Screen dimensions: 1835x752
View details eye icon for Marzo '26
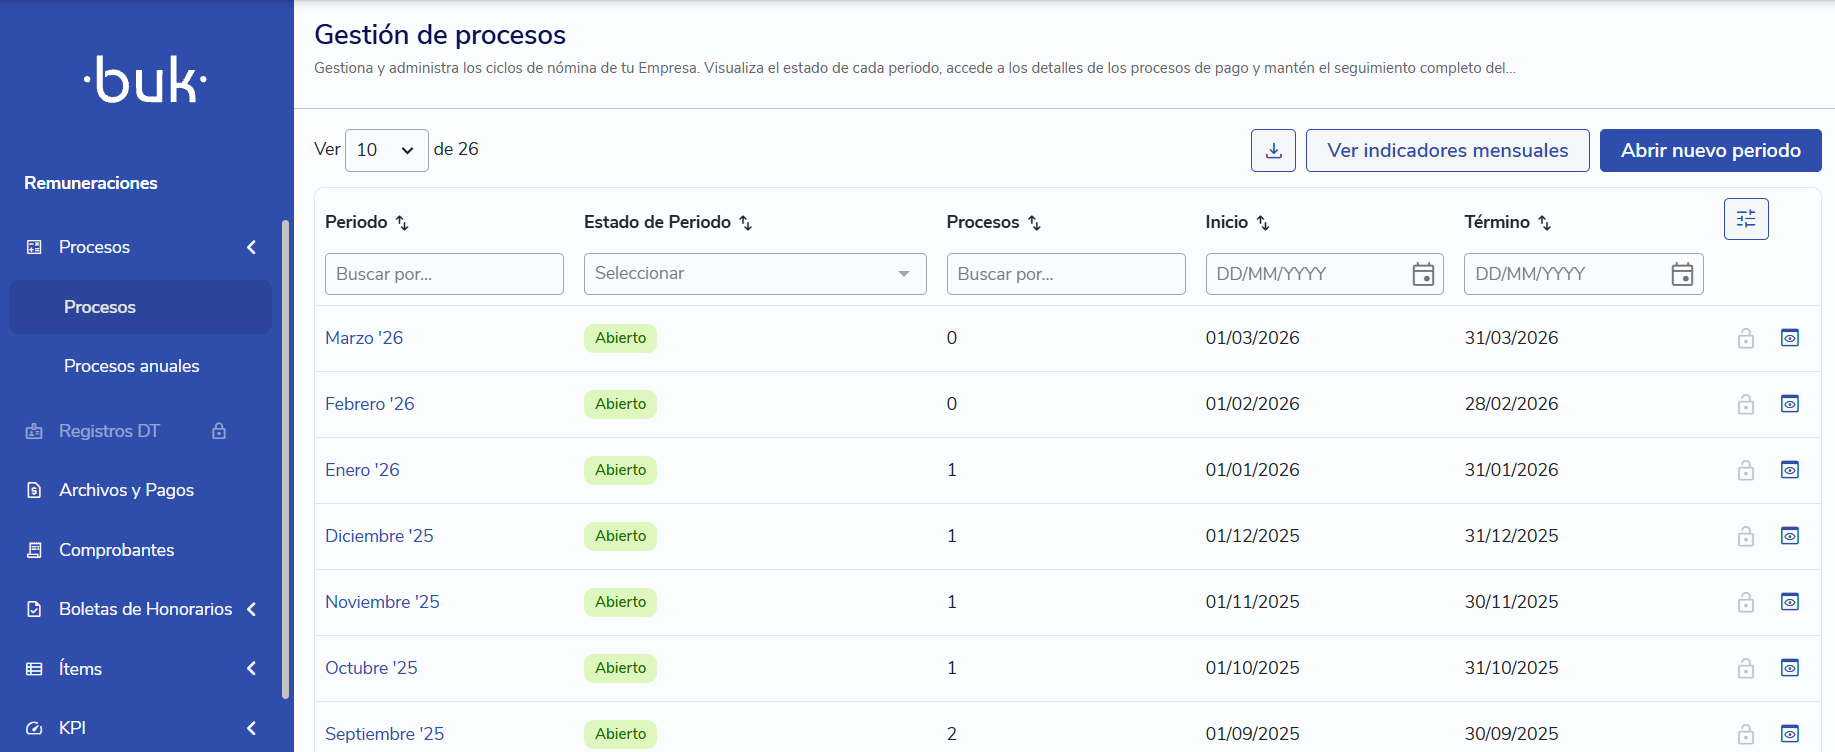(x=1790, y=338)
